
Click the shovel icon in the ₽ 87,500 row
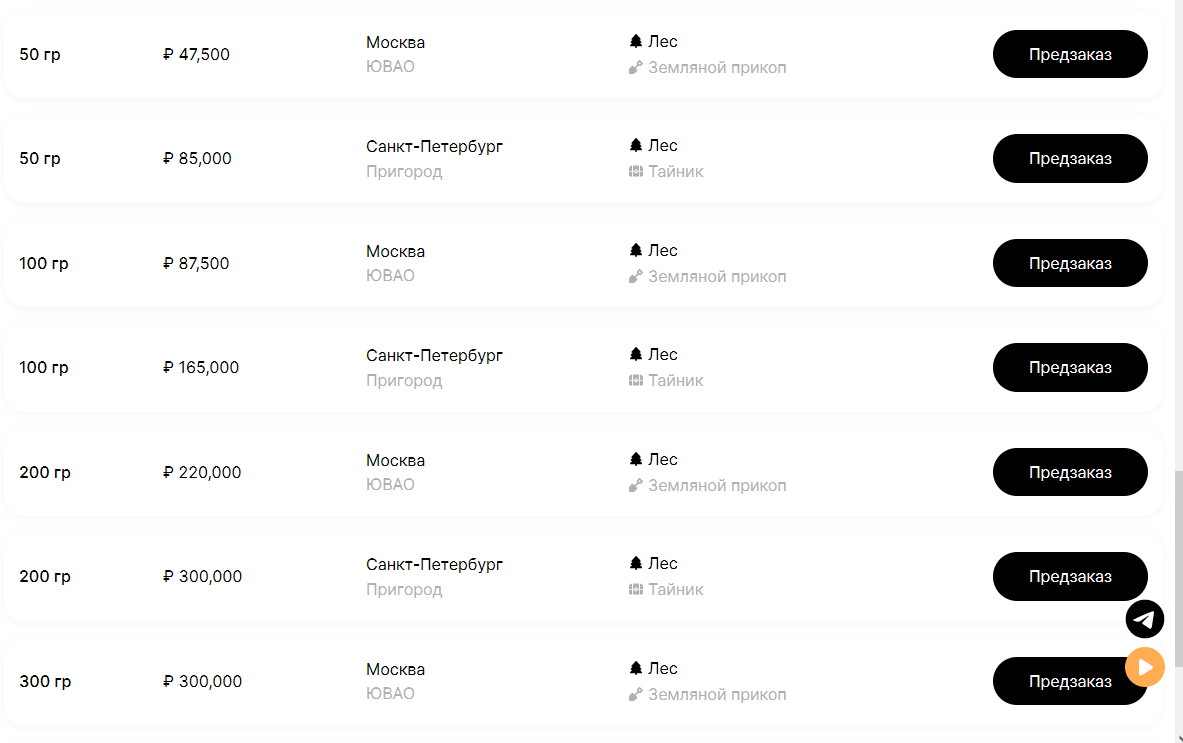click(635, 277)
